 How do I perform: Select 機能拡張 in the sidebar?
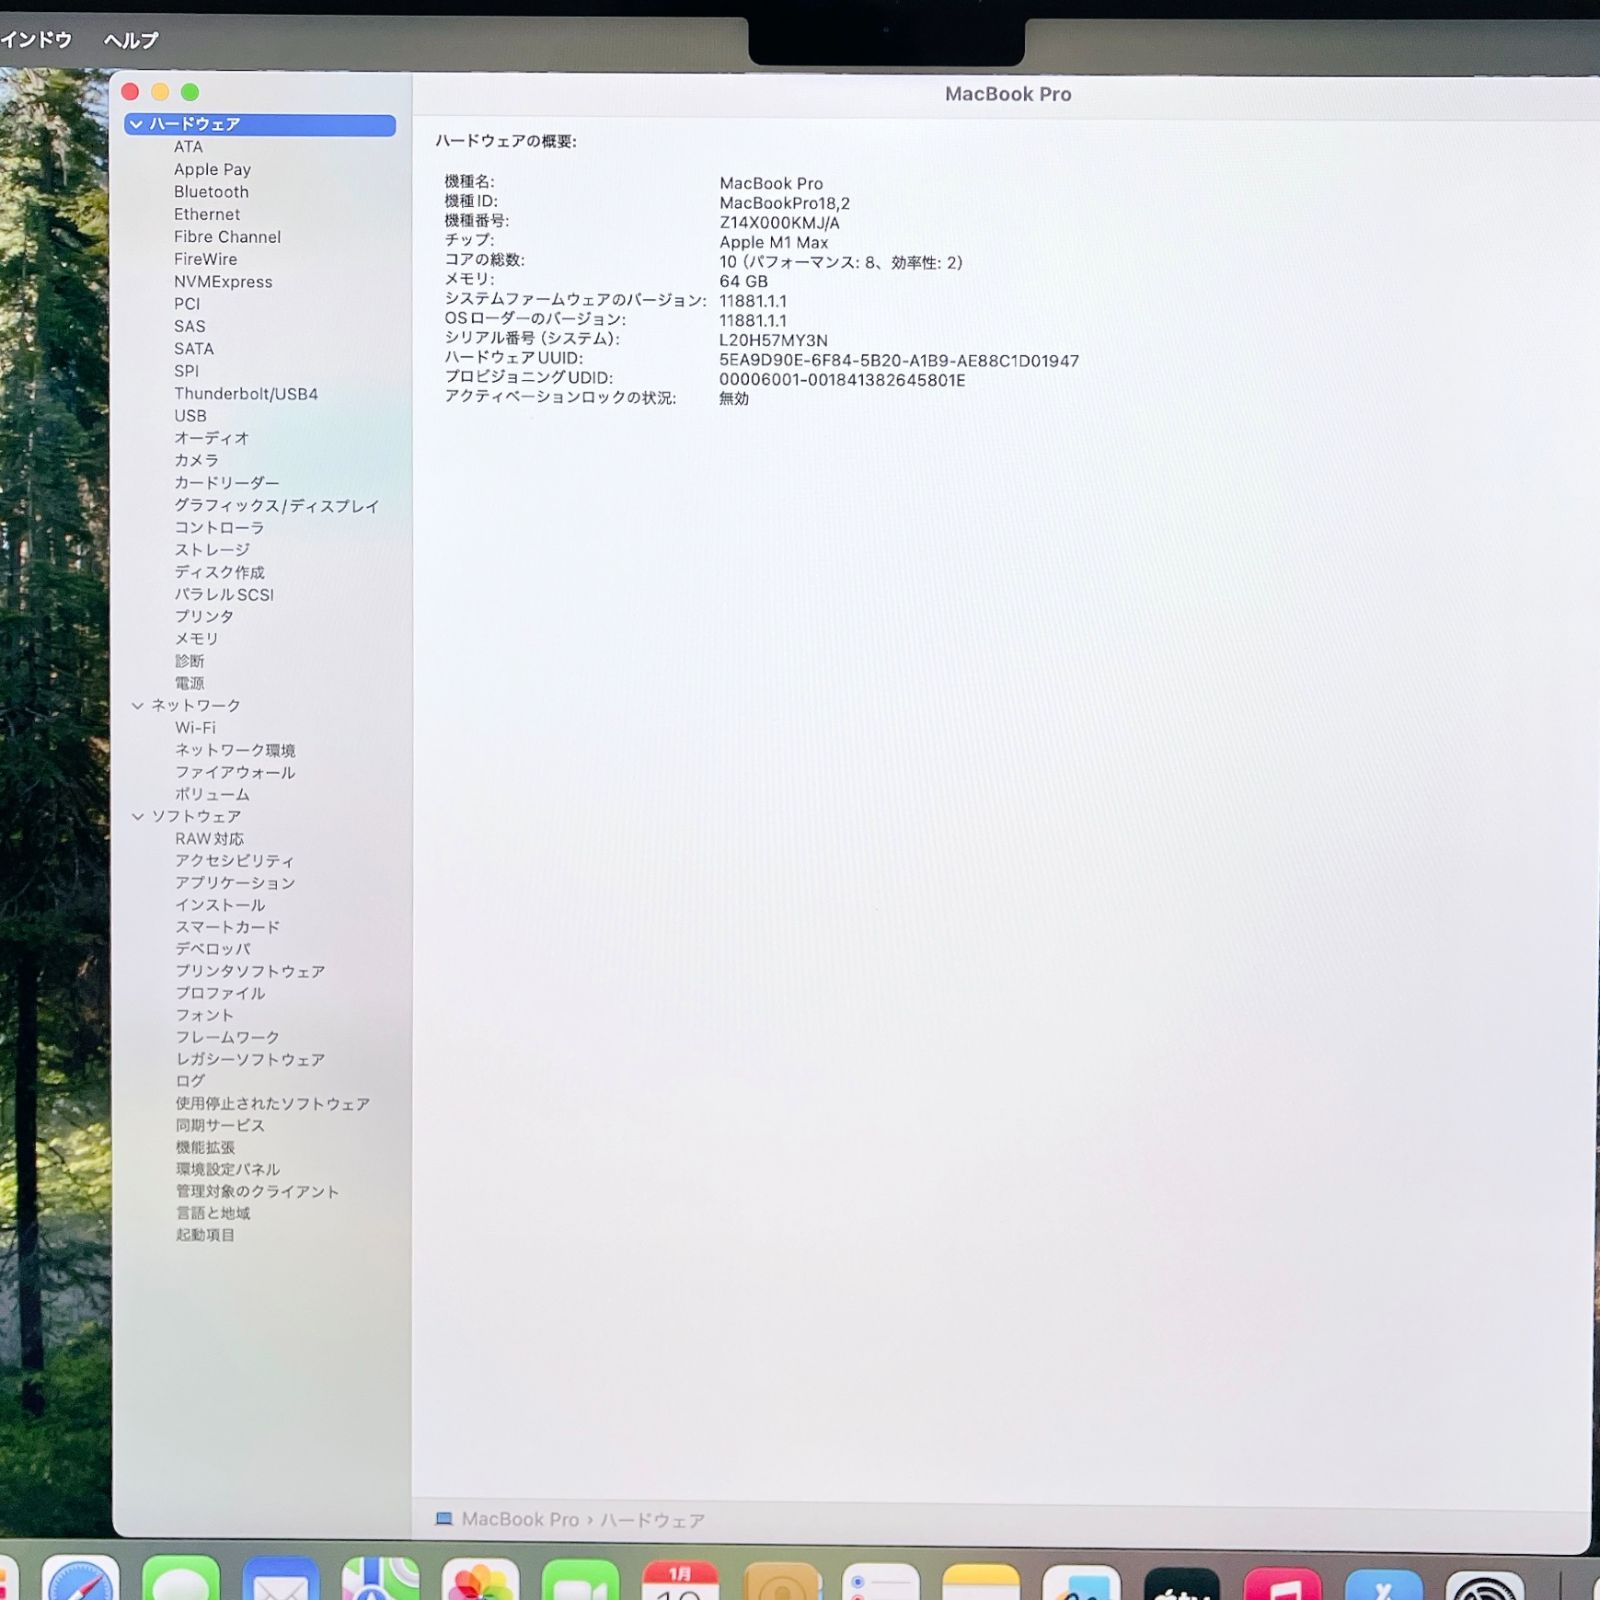[x=205, y=1147]
